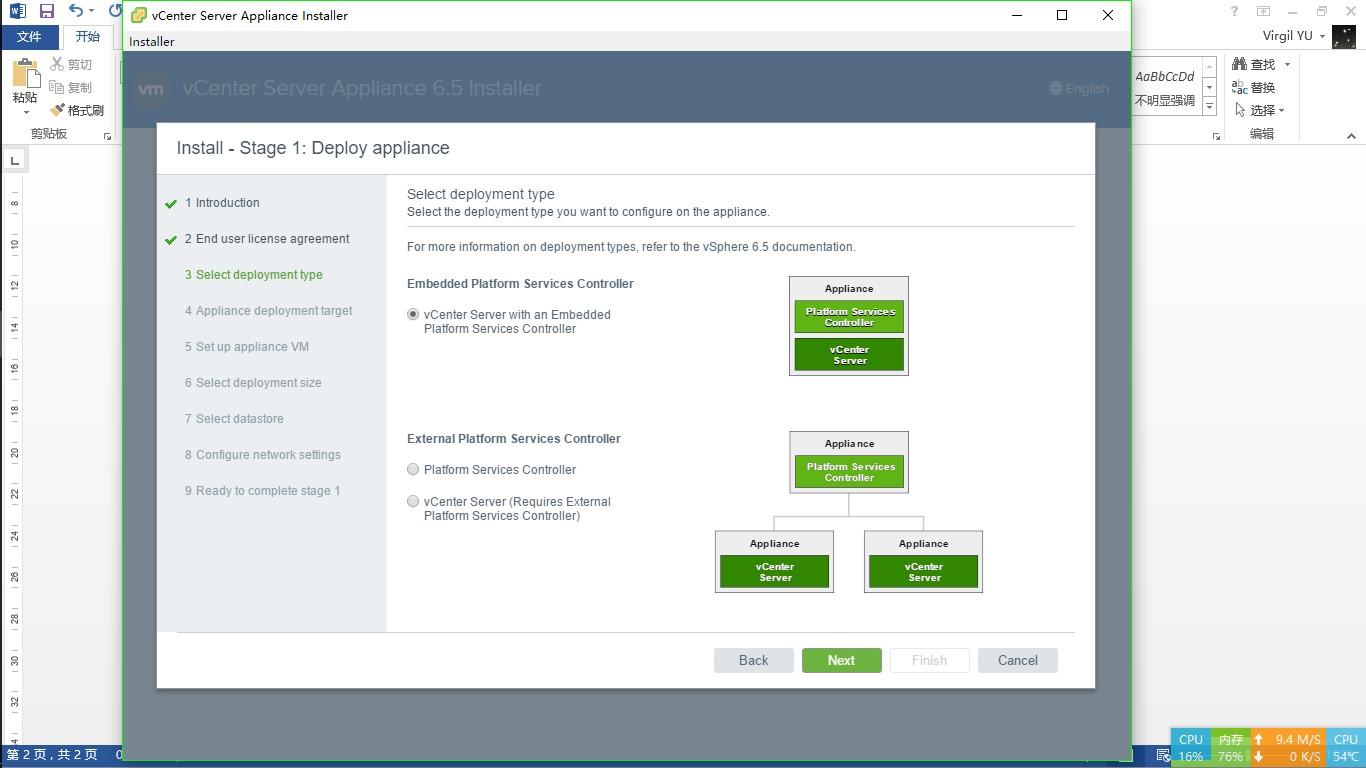The image size is (1366, 768).
Task: Activate the 格式刷 format painter
Action: [x=77, y=110]
